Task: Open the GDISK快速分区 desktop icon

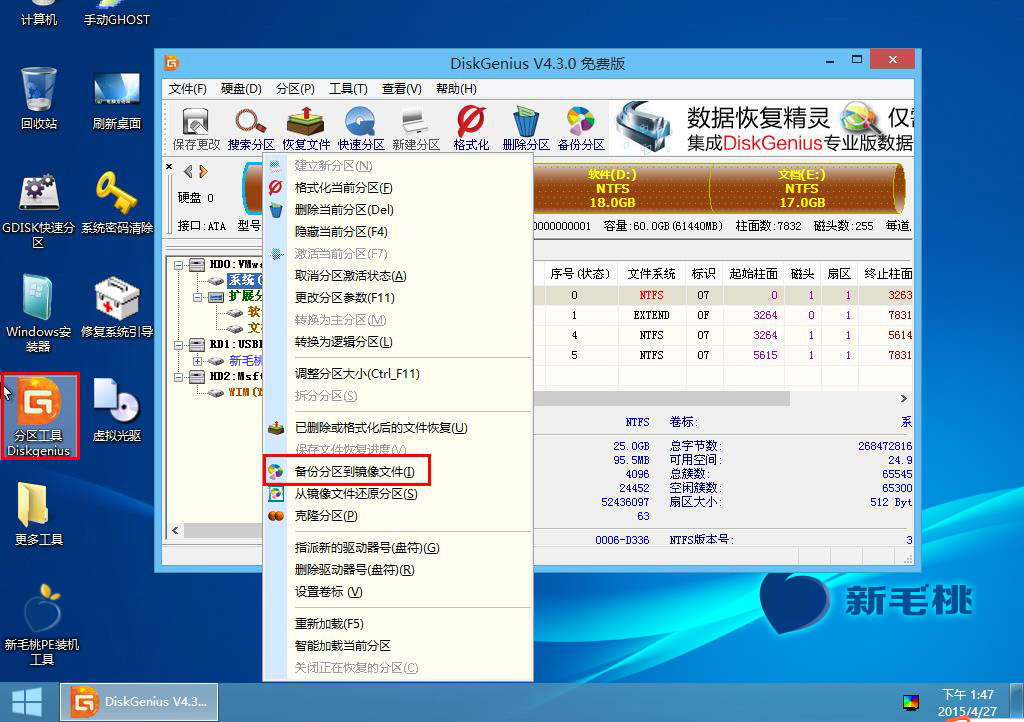Action: click(39, 209)
